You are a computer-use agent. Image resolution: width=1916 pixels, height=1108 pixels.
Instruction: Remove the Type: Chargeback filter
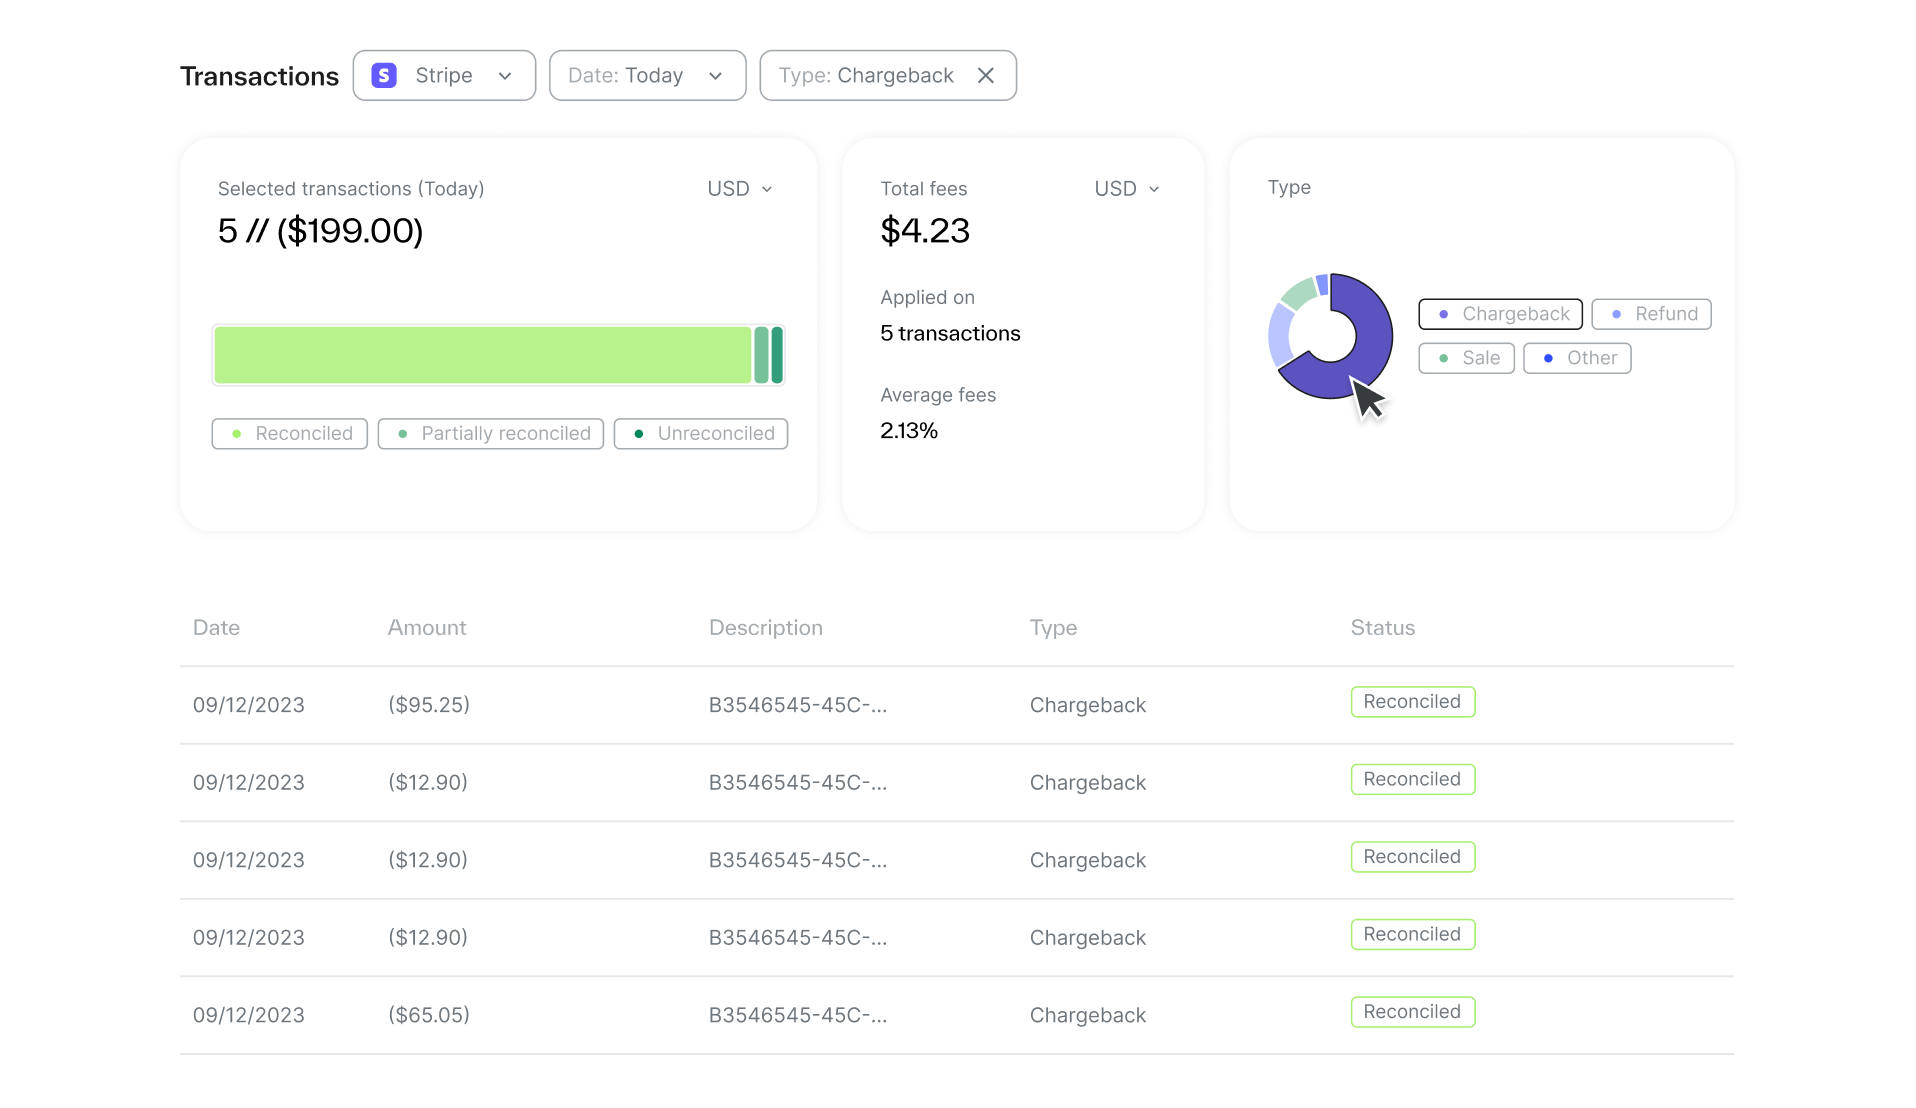click(x=985, y=76)
